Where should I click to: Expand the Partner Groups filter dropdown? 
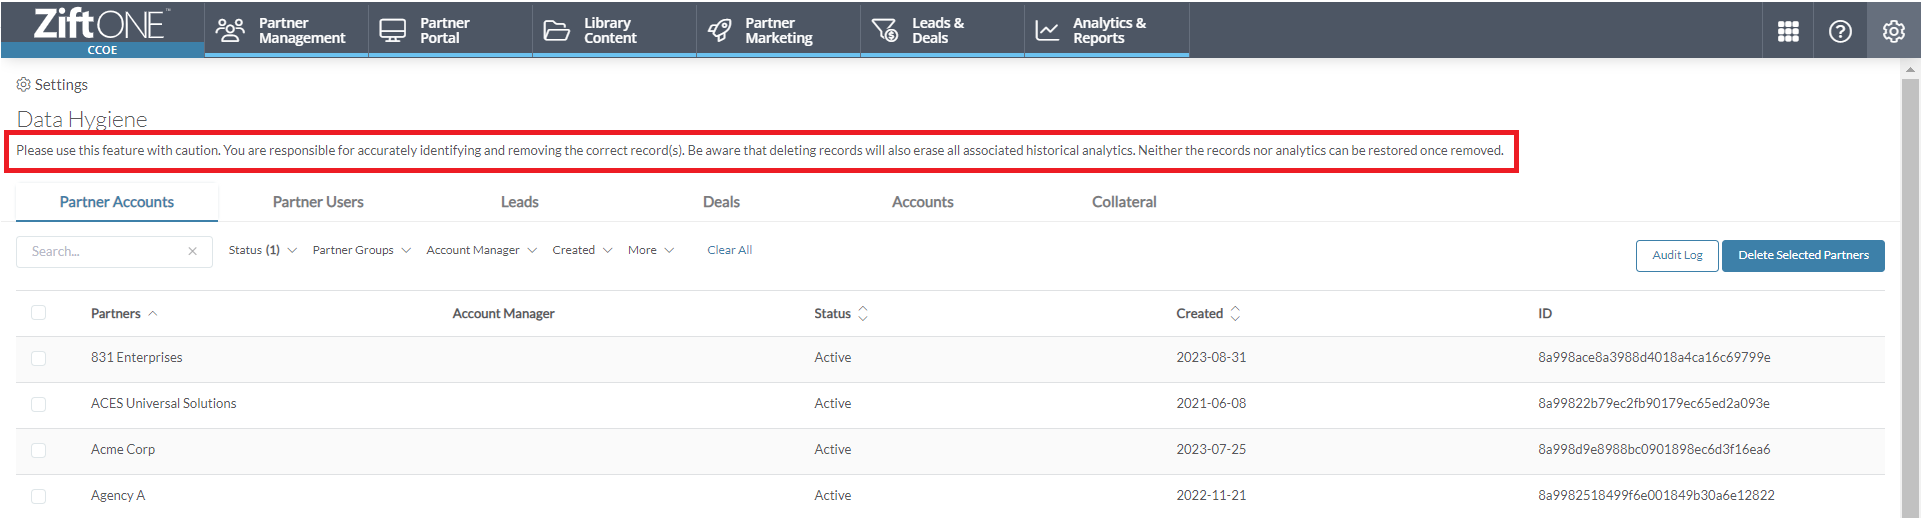click(361, 250)
